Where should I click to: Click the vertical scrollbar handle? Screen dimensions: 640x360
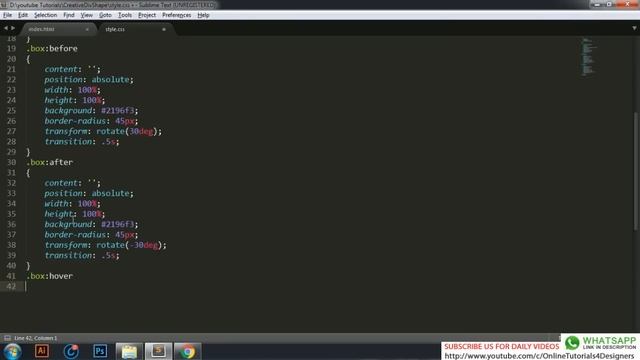[x=636, y=171]
